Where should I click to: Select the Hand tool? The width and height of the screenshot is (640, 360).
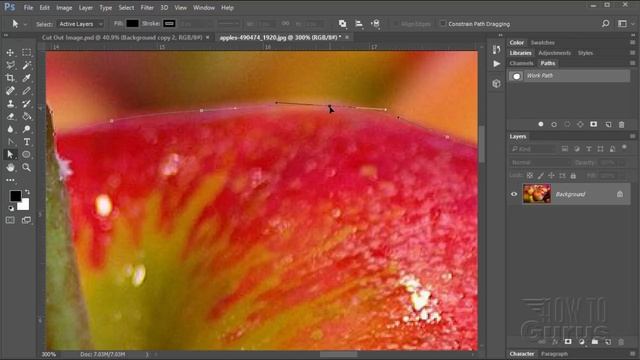[10, 167]
